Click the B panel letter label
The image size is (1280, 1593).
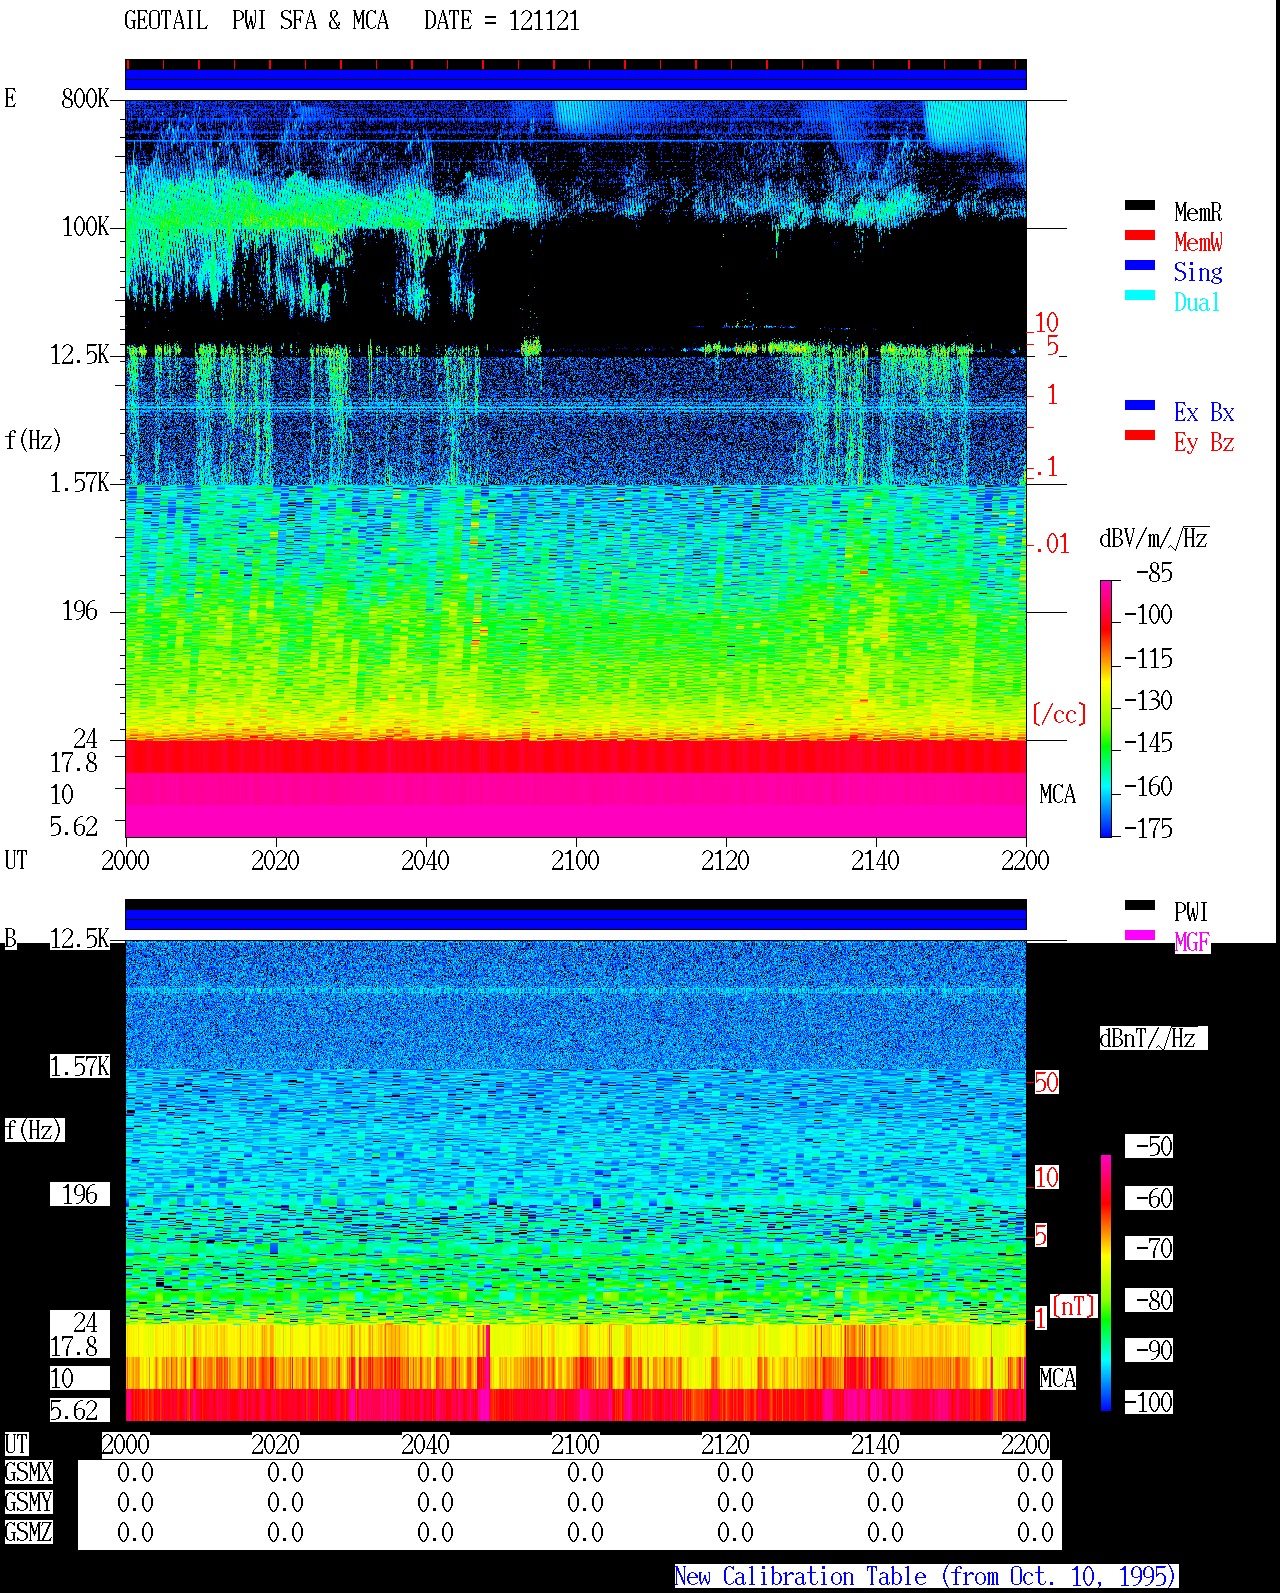pyautogui.click(x=10, y=939)
